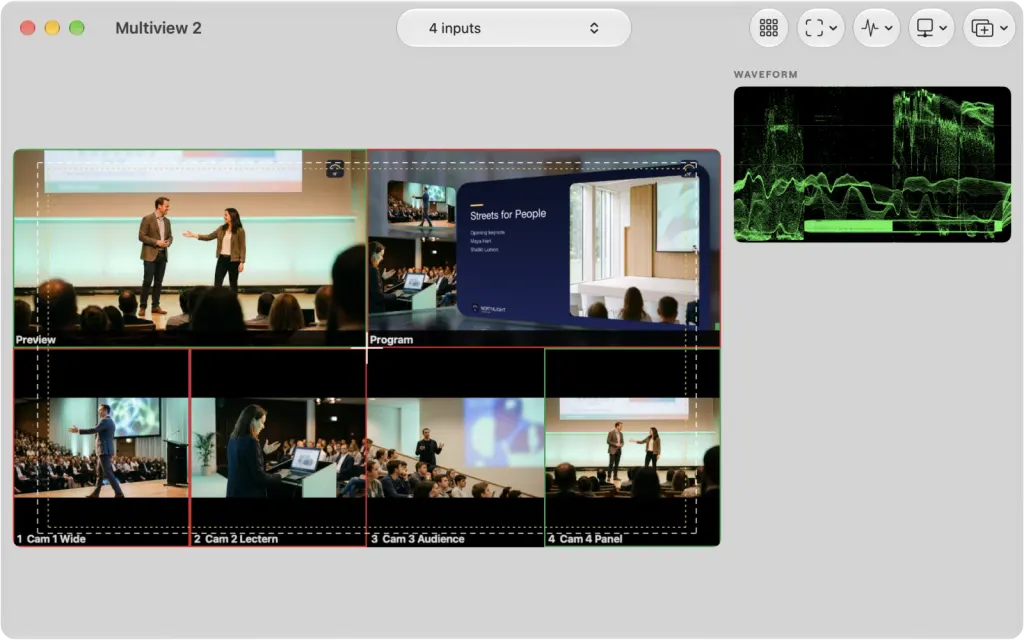Click the grid layout icon in toolbar

(768, 28)
